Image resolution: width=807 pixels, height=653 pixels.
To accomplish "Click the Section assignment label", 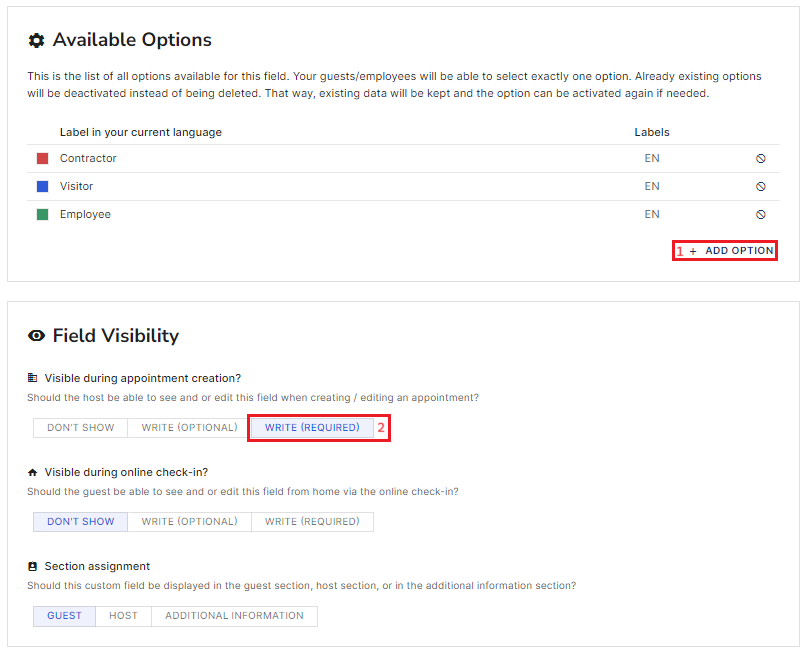I will click(x=97, y=567).
